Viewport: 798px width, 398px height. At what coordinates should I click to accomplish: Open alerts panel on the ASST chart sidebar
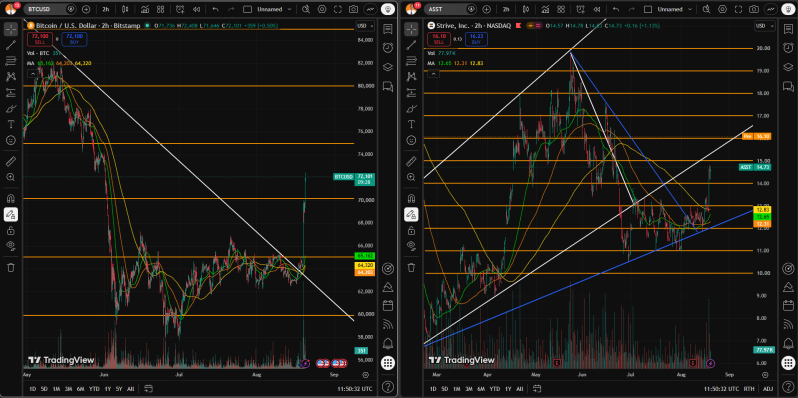[788, 47]
